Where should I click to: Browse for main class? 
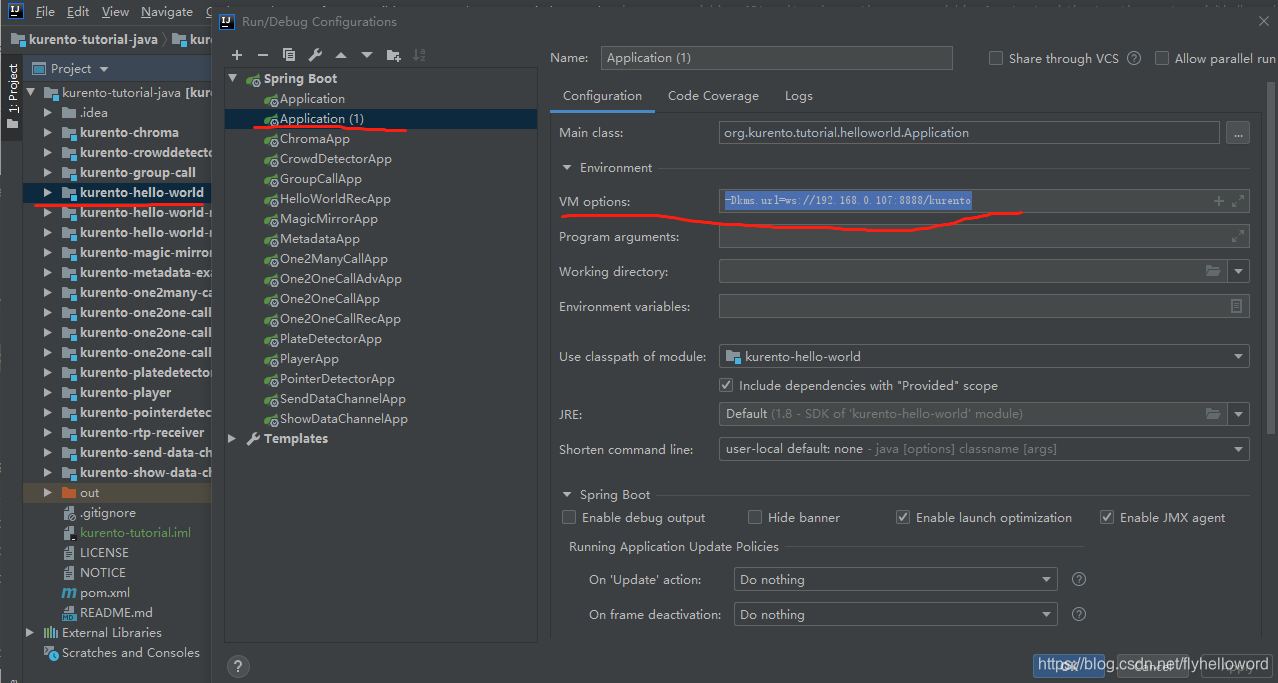point(1238,132)
